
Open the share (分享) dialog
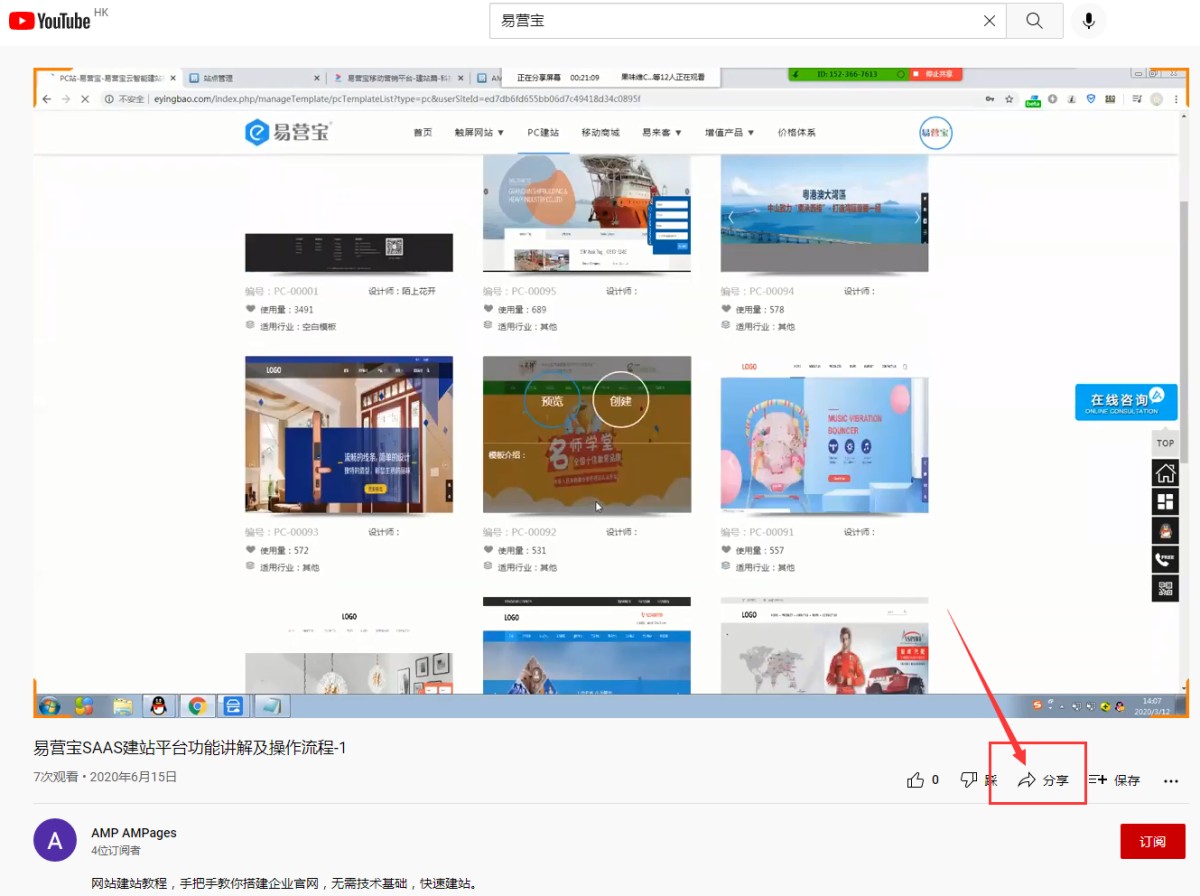tap(1042, 780)
